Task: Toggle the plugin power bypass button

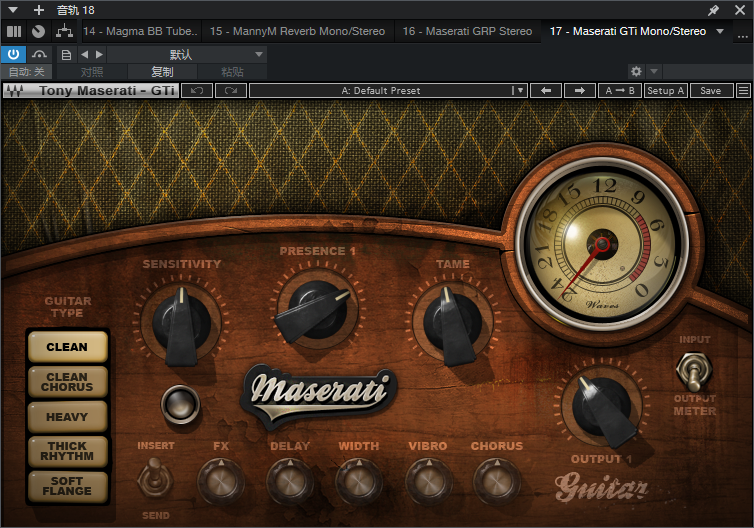Action: [x=13, y=54]
